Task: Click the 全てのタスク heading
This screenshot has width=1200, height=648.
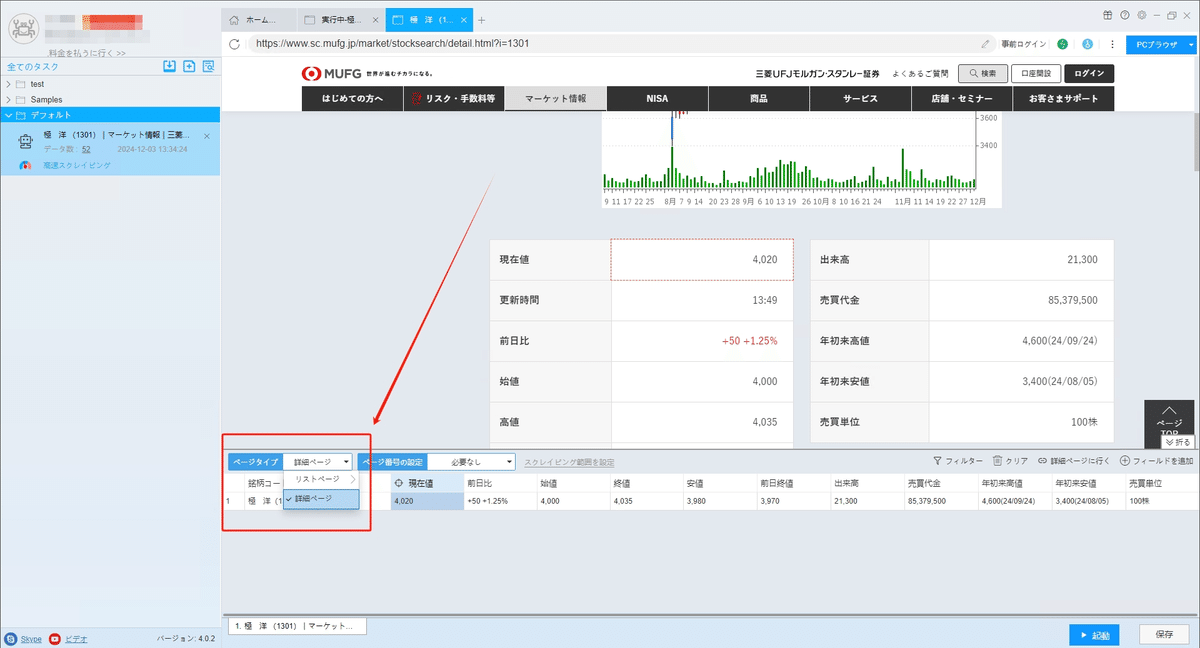Action: tap(32, 67)
